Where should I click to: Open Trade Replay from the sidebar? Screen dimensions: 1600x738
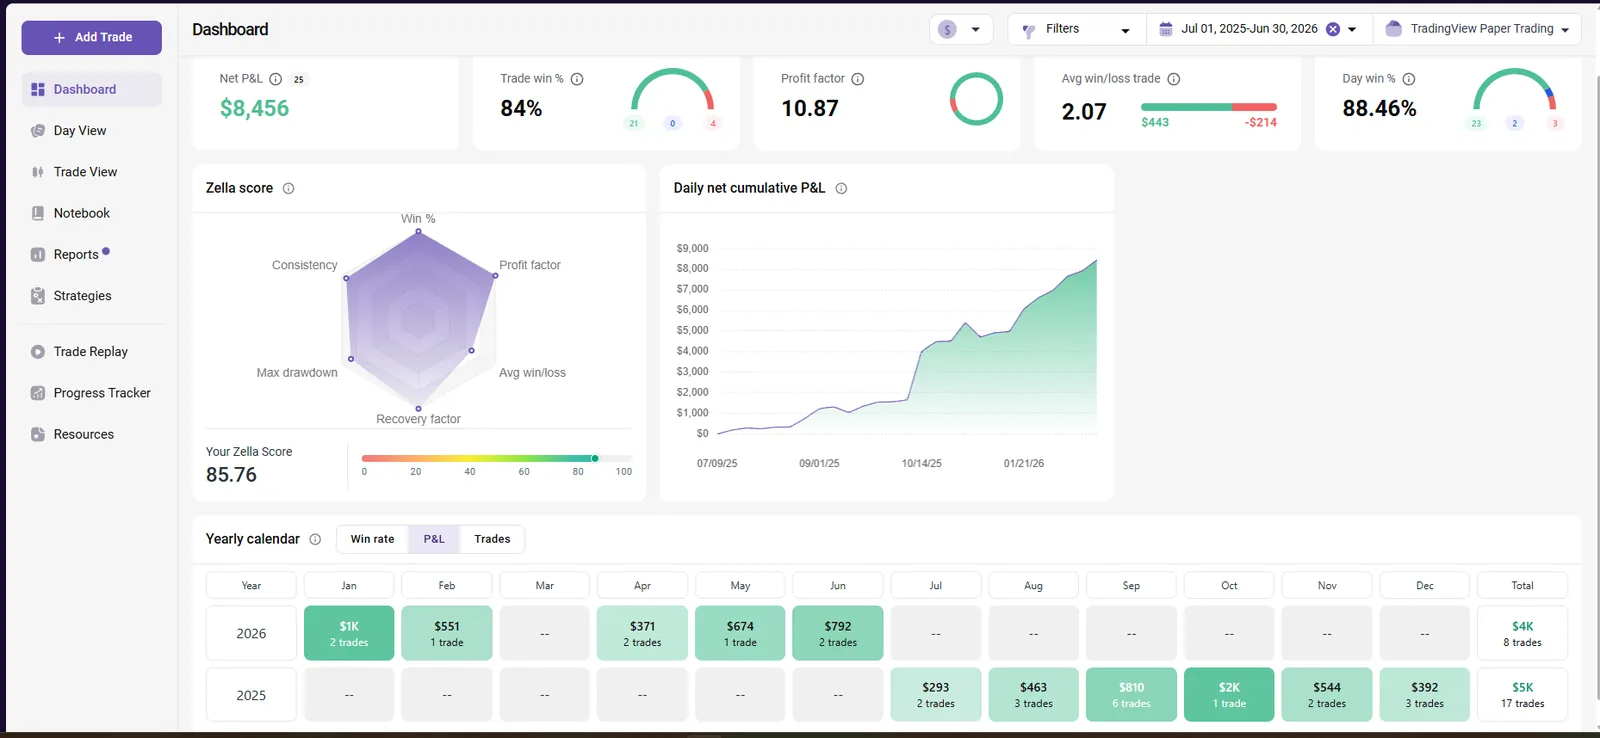pos(92,352)
